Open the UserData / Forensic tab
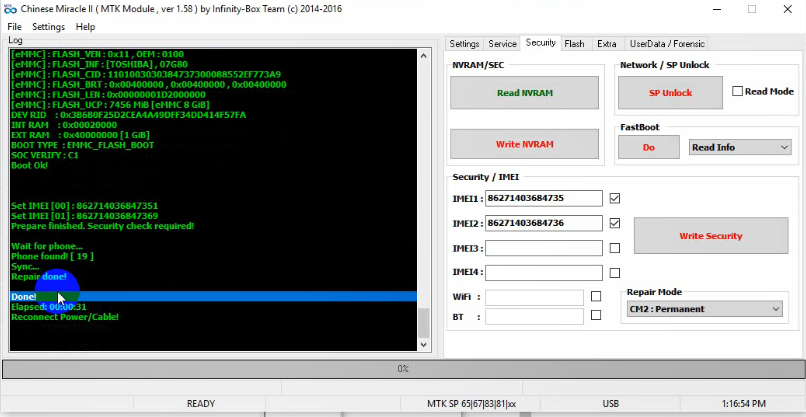 (x=667, y=44)
